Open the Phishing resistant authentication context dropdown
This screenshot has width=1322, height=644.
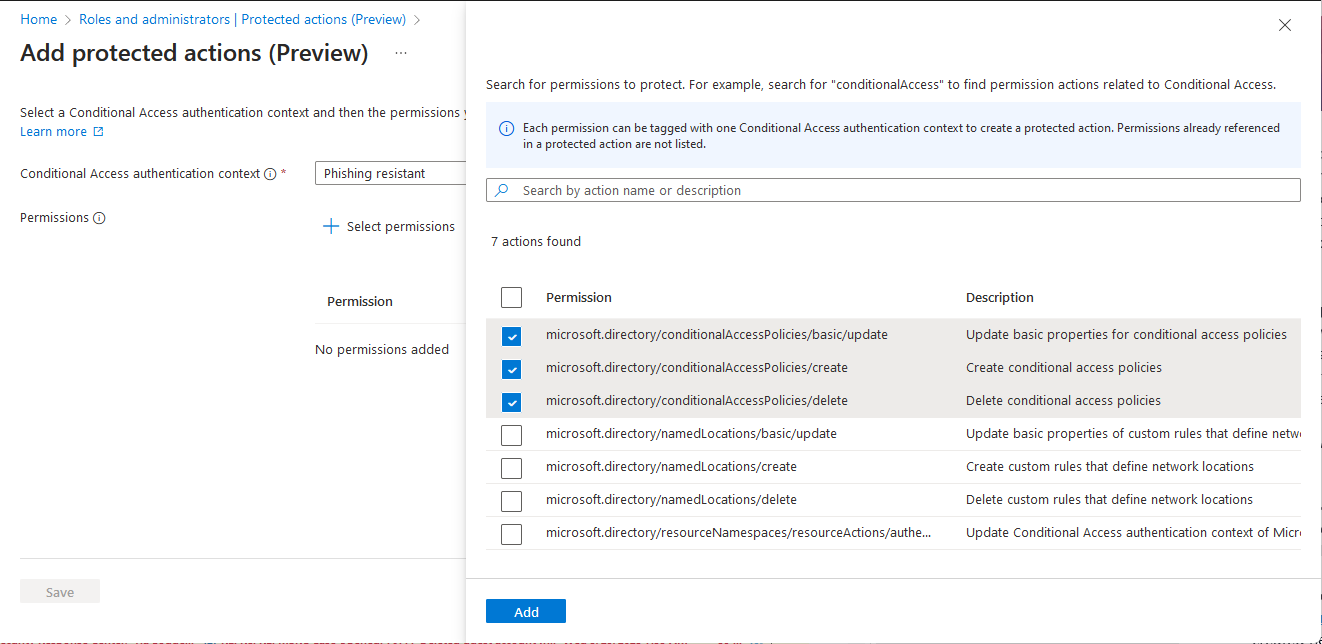point(390,173)
